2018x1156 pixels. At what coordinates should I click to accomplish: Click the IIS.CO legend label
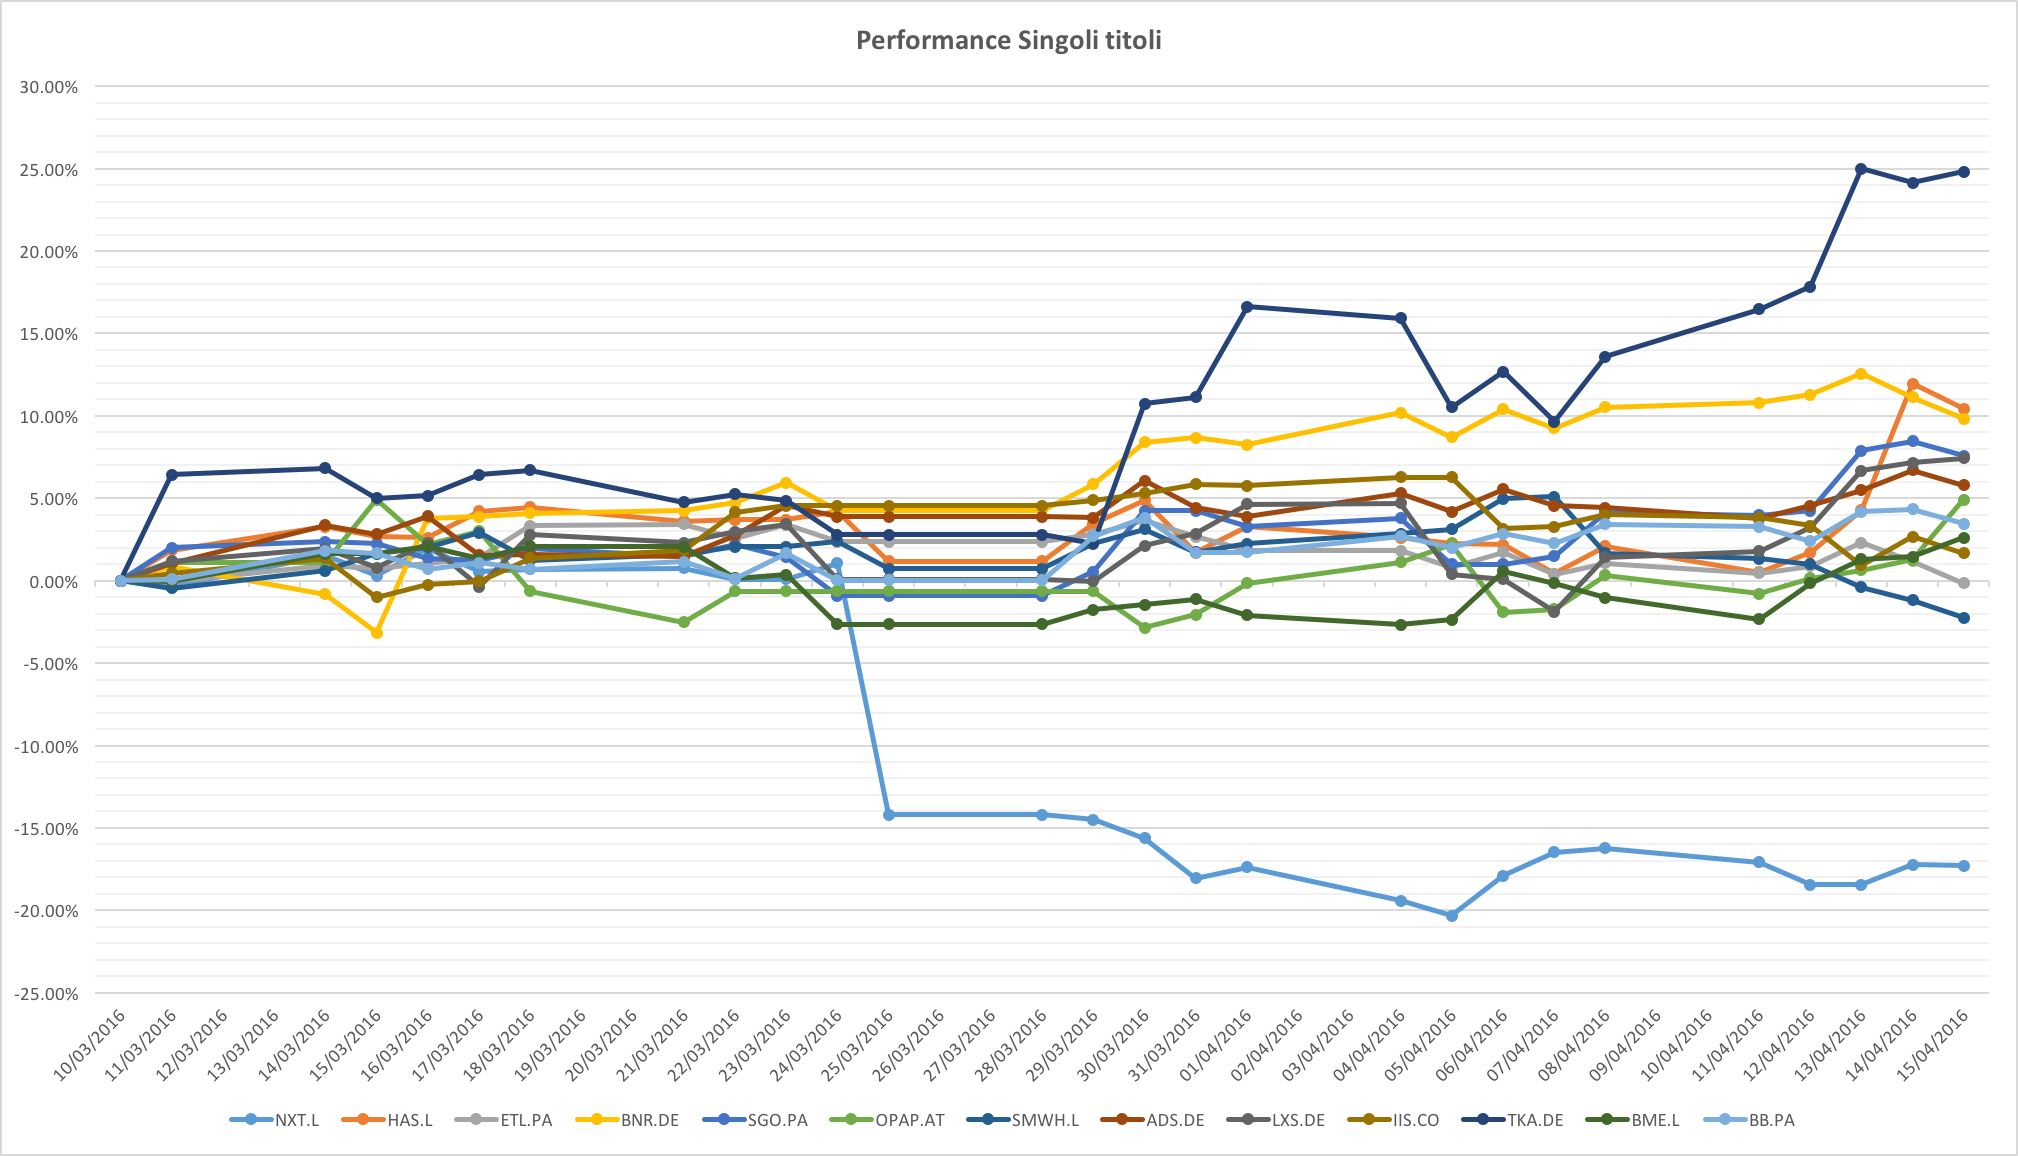[x=1416, y=1120]
